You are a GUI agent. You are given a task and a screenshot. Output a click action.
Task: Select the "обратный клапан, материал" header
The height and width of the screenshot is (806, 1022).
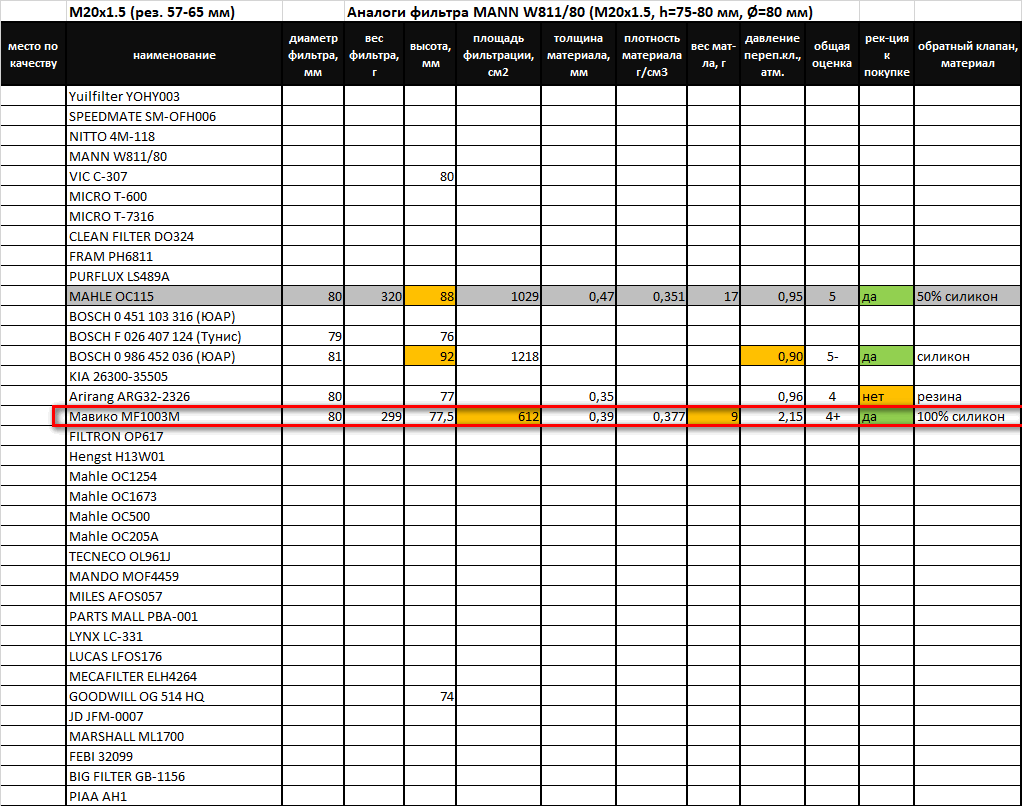point(968,55)
